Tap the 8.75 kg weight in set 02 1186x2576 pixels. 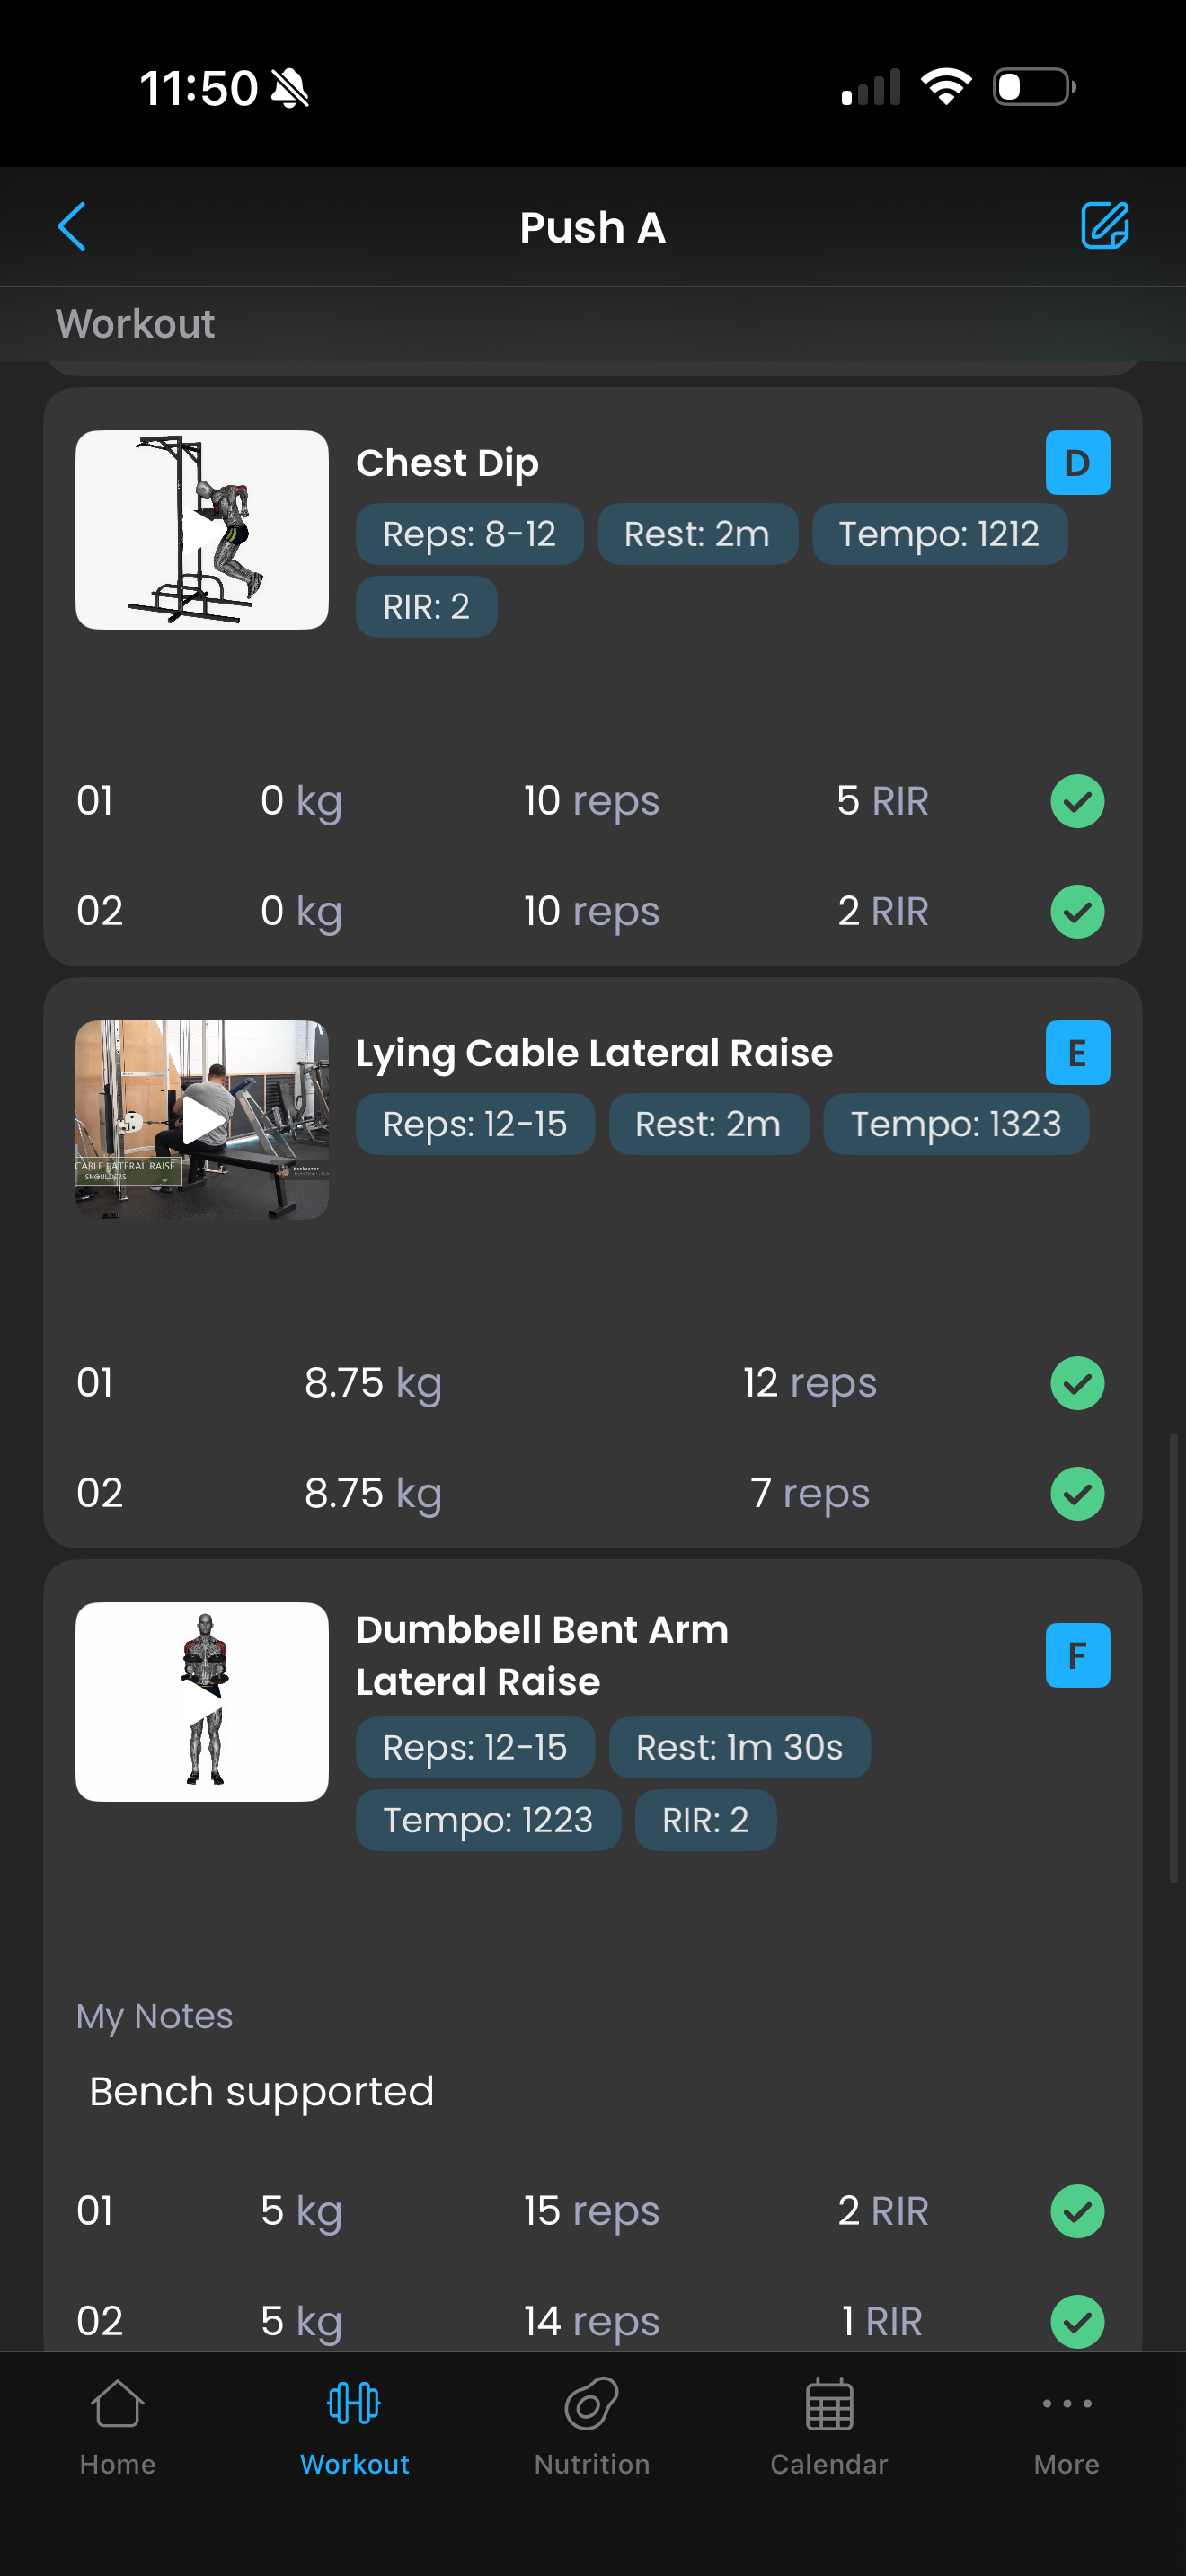coord(373,1493)
